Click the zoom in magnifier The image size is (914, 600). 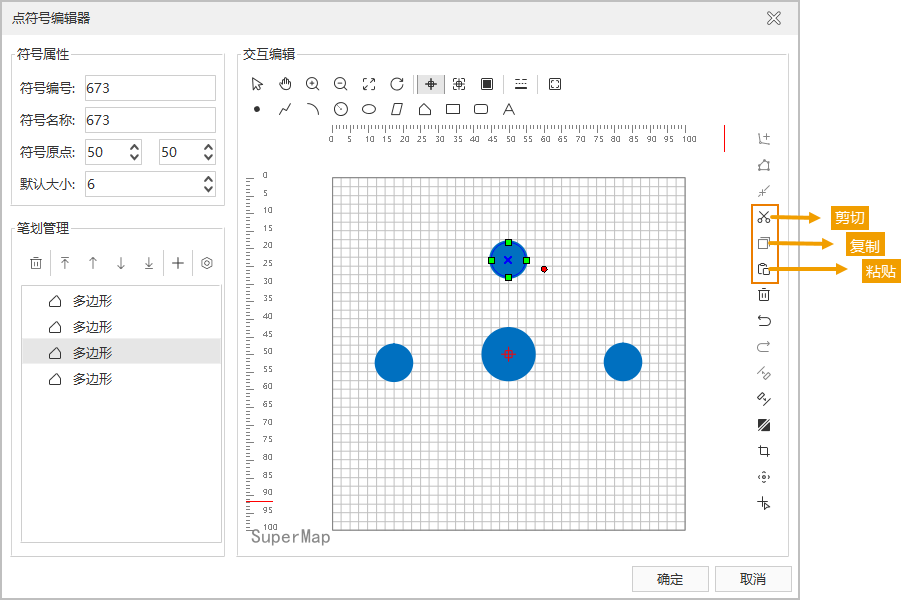tap(312, 84)
